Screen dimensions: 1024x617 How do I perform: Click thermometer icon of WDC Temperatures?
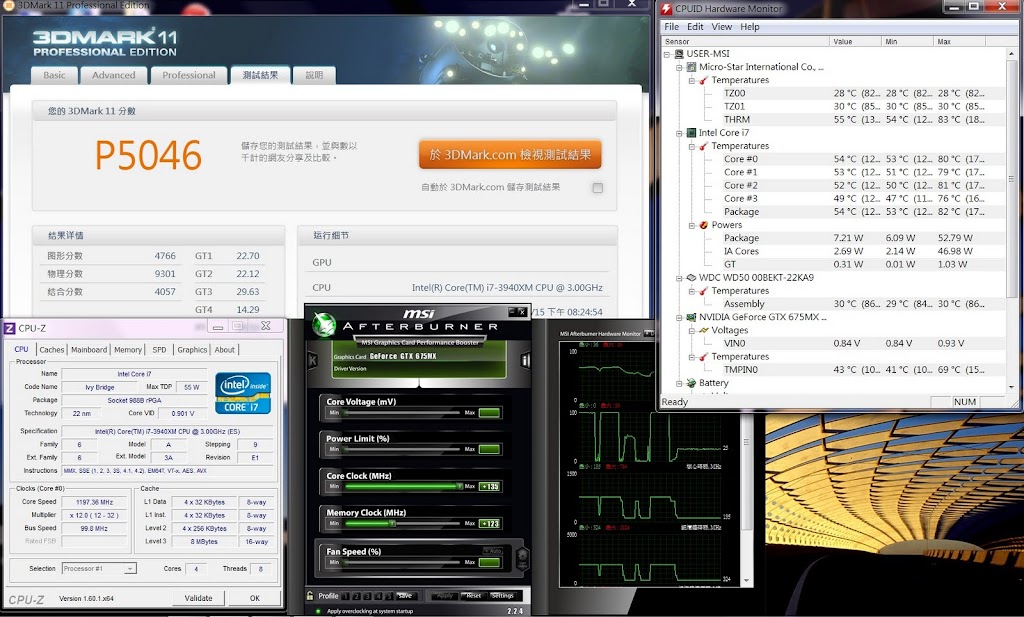704,291
